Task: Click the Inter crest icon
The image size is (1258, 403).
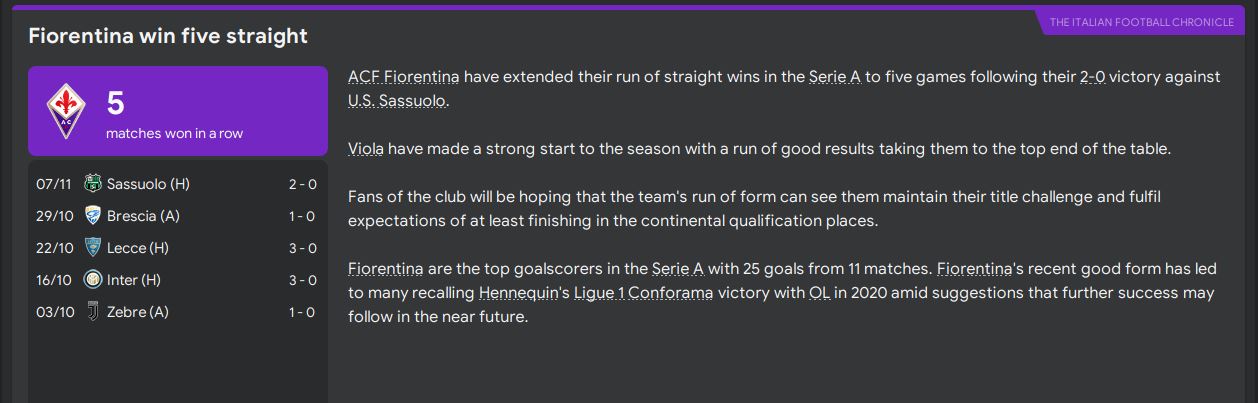Action: pos(93,280)
